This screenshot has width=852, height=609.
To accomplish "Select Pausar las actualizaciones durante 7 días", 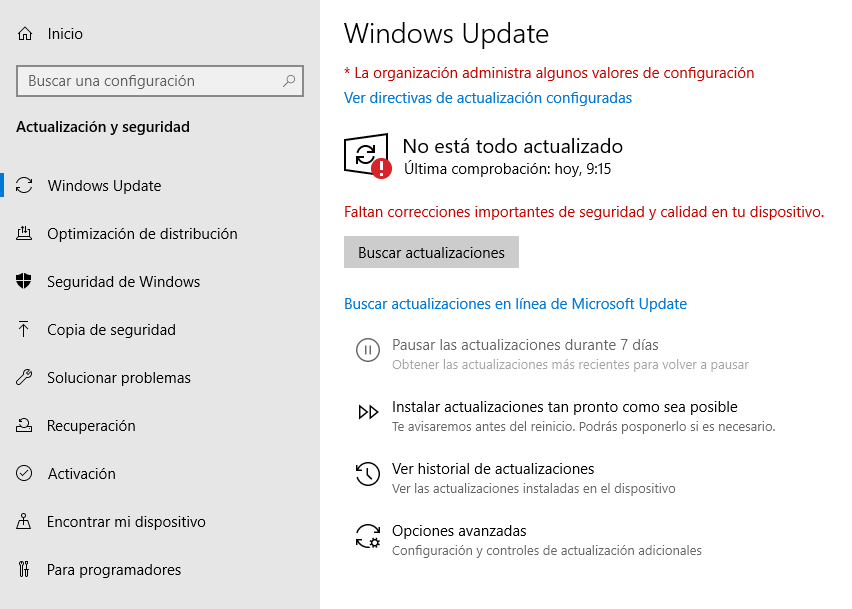I will click(525, 345).
